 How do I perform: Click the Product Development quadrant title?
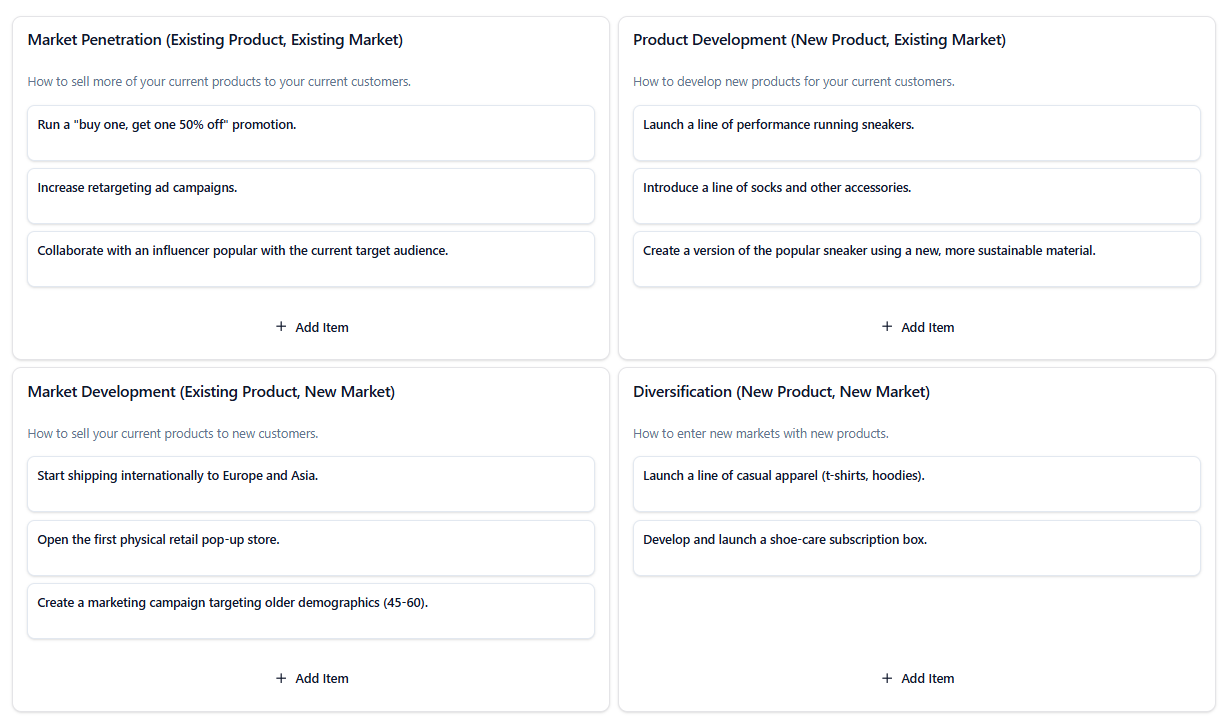pyautogui.click(x=819, y=40)
